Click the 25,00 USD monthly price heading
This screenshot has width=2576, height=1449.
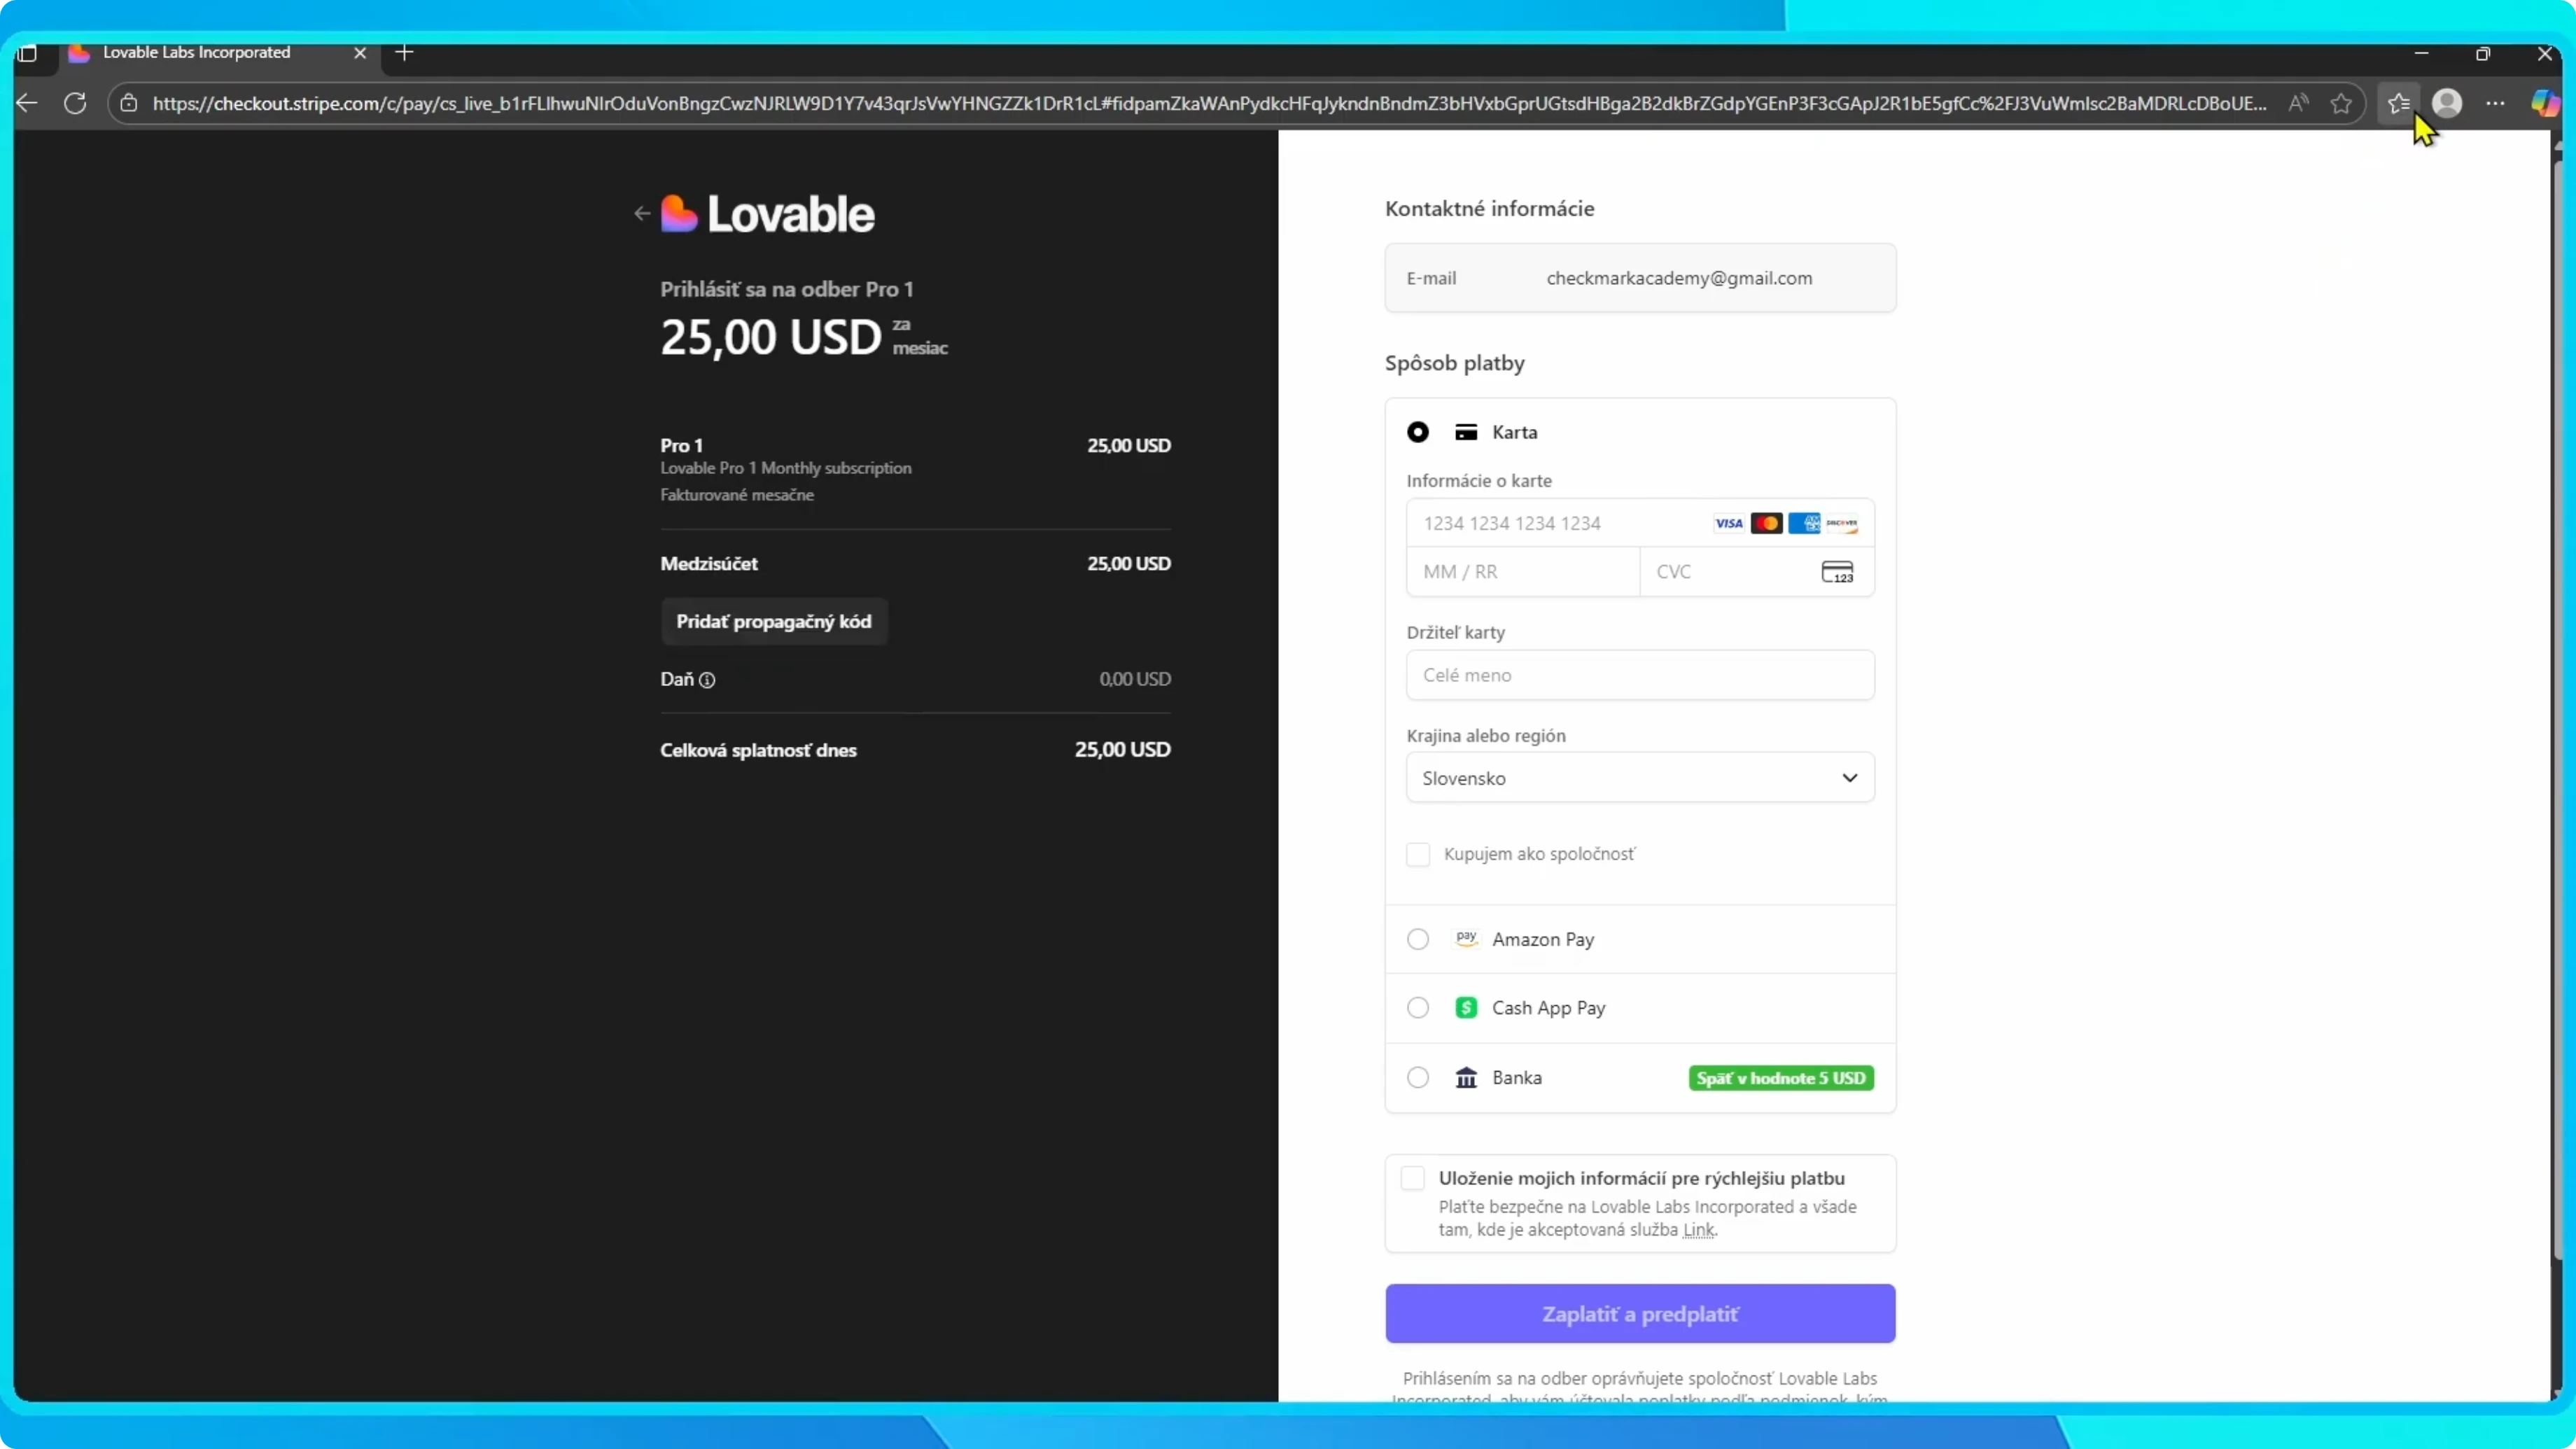point(770,337)
